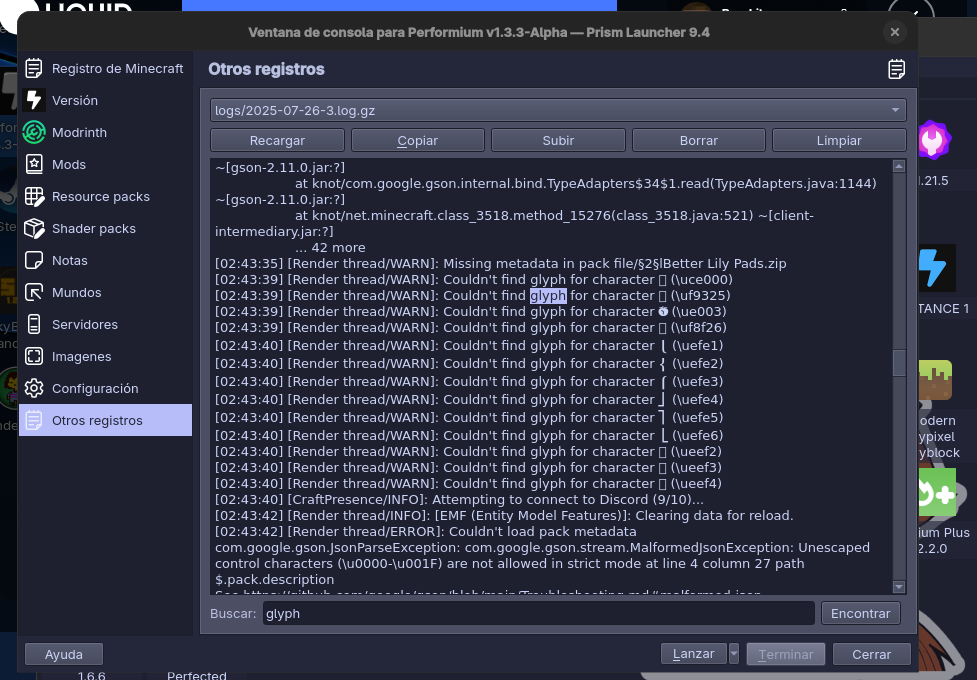Click the Copiar button

417,140
